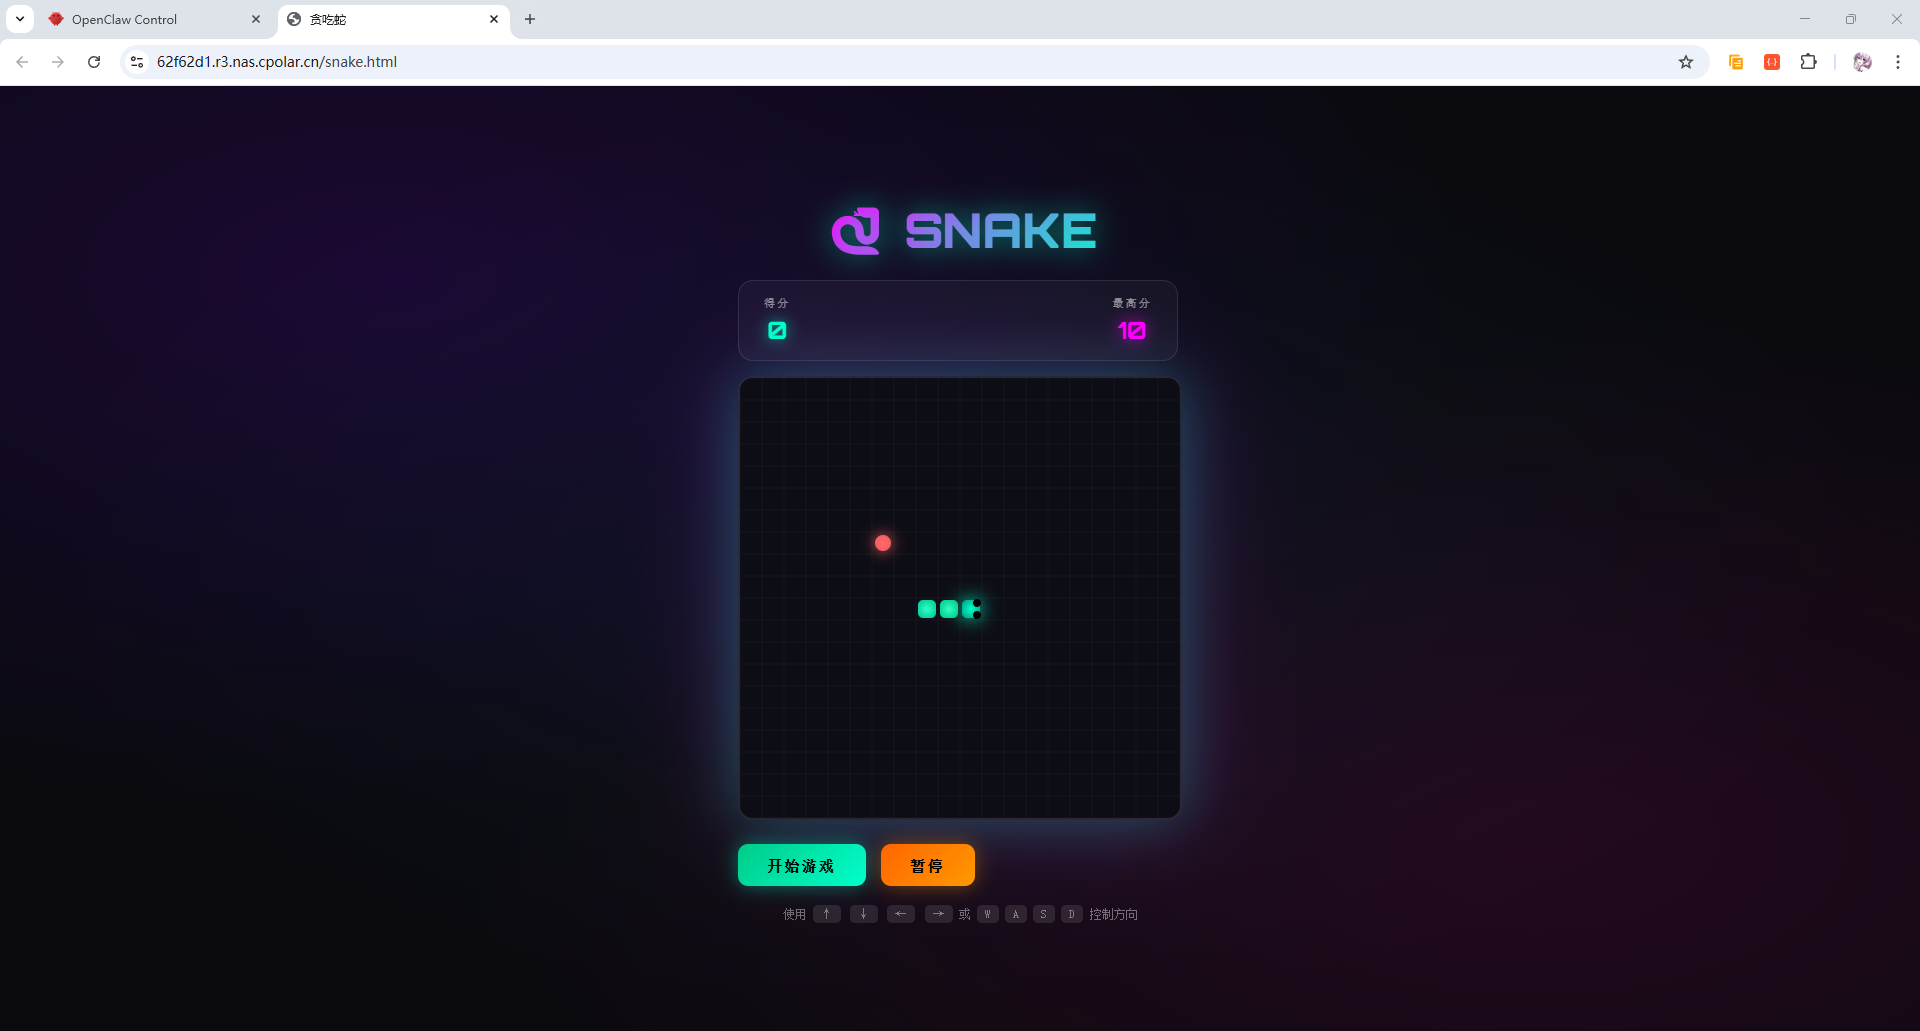Open site information icon in address bar
The height and width of the screenshot is (1031, 1920).
coord(136,62)
